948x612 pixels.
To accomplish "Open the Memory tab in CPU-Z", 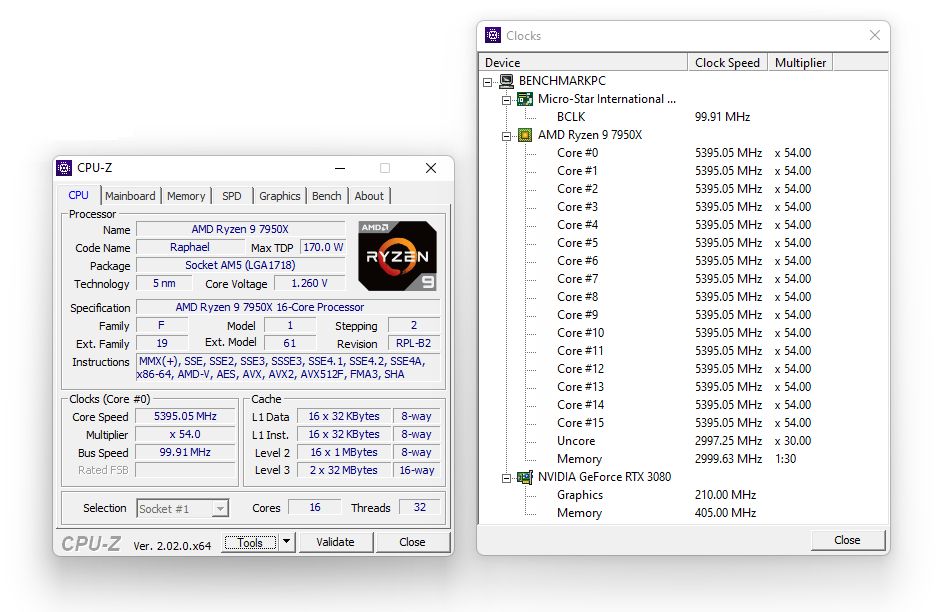I will click(186, 196).
